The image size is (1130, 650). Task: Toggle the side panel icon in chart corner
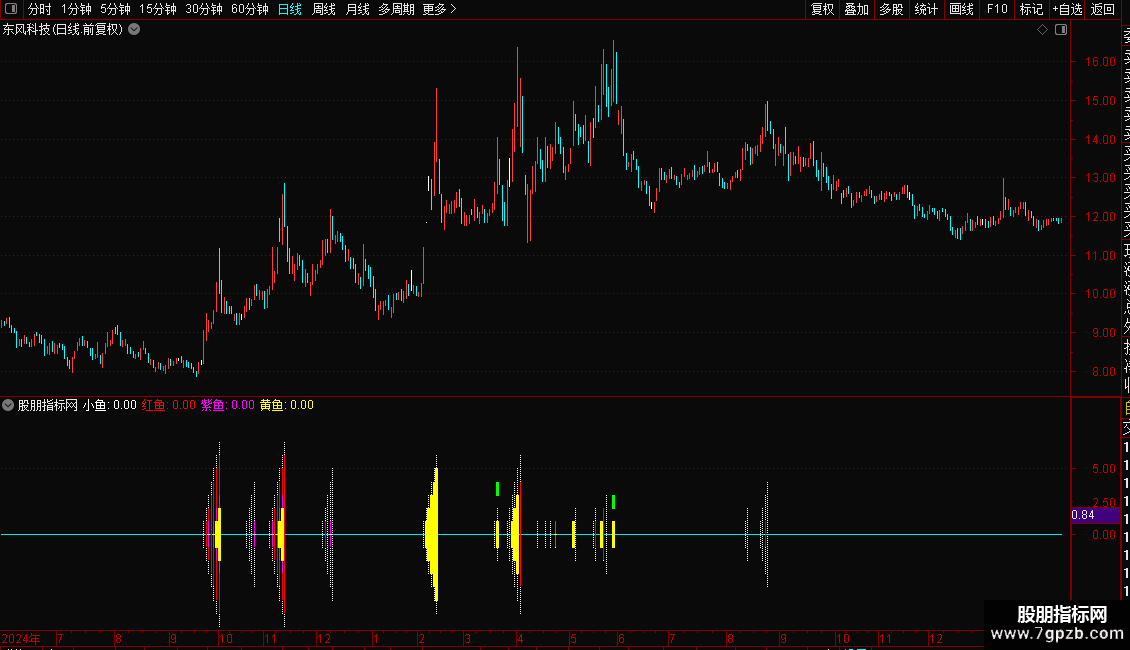click(1061, 30)
